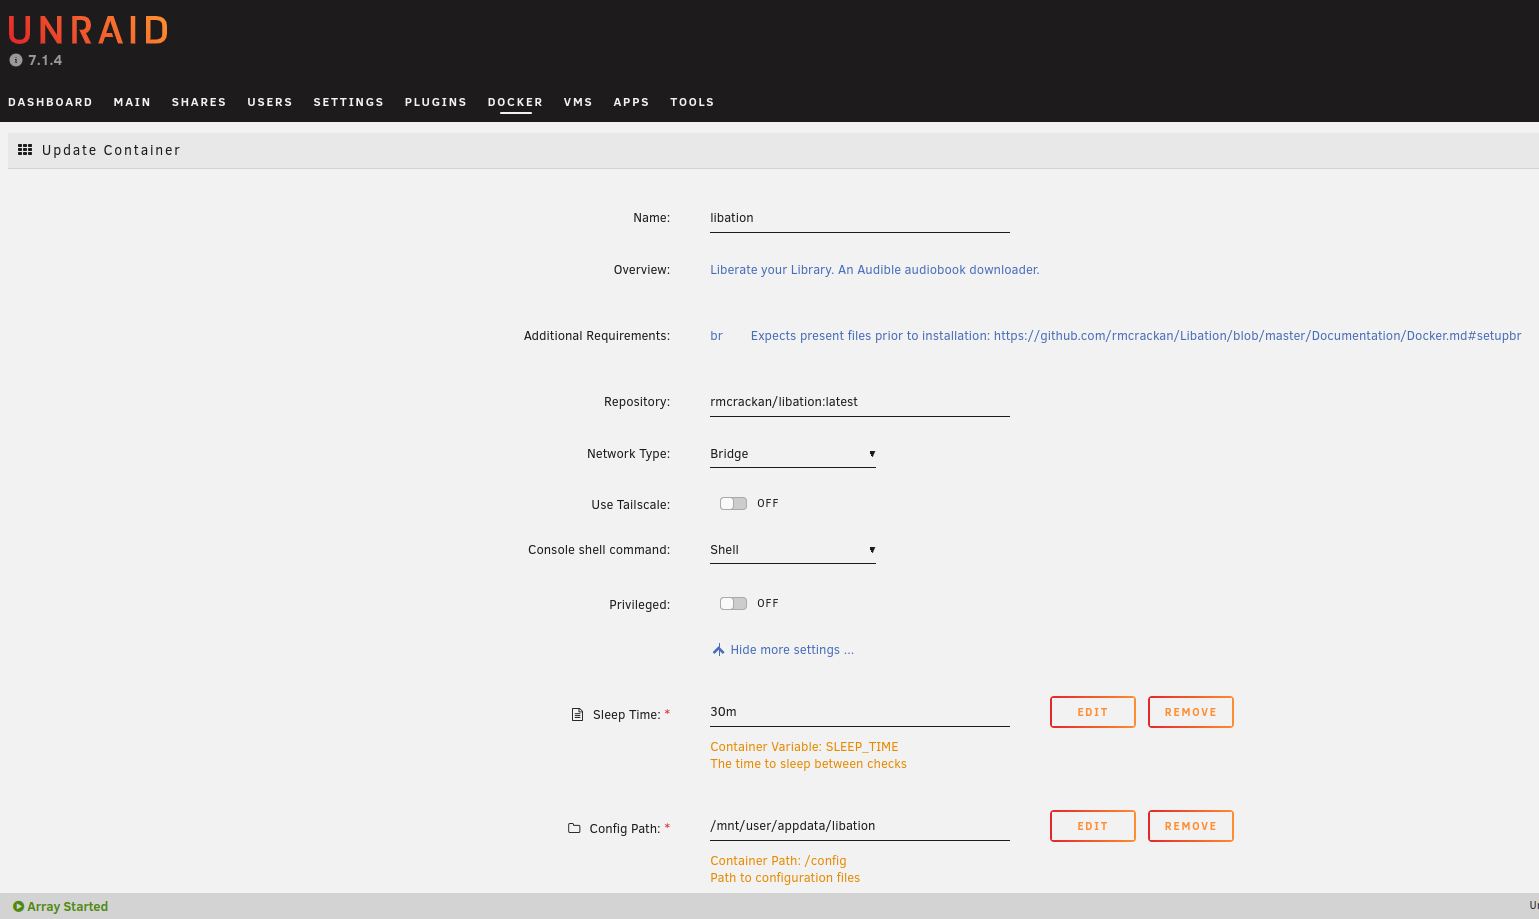Image resolution: width=1539 pixels, height=919 pixels.
Task: Click Edit button for Config Path
Action: [x=1093, y=826]
